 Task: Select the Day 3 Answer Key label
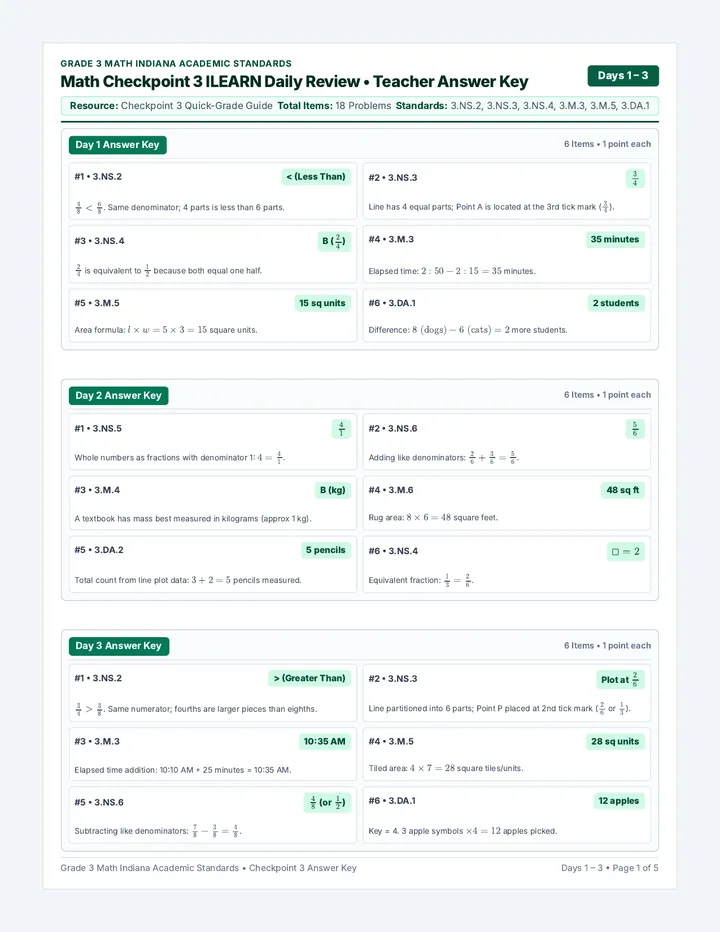(x=119, y=646)
